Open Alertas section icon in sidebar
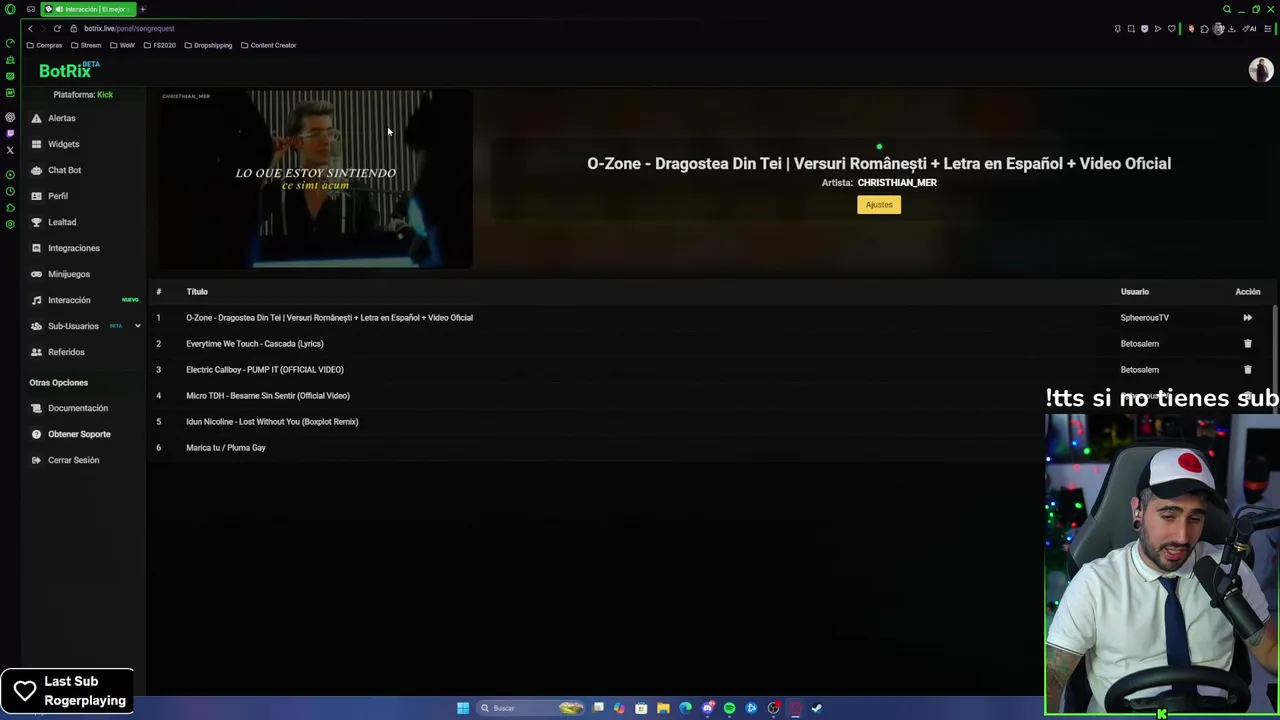The width and height of the screenshot is (1280, 720). [x=37, y=118]
